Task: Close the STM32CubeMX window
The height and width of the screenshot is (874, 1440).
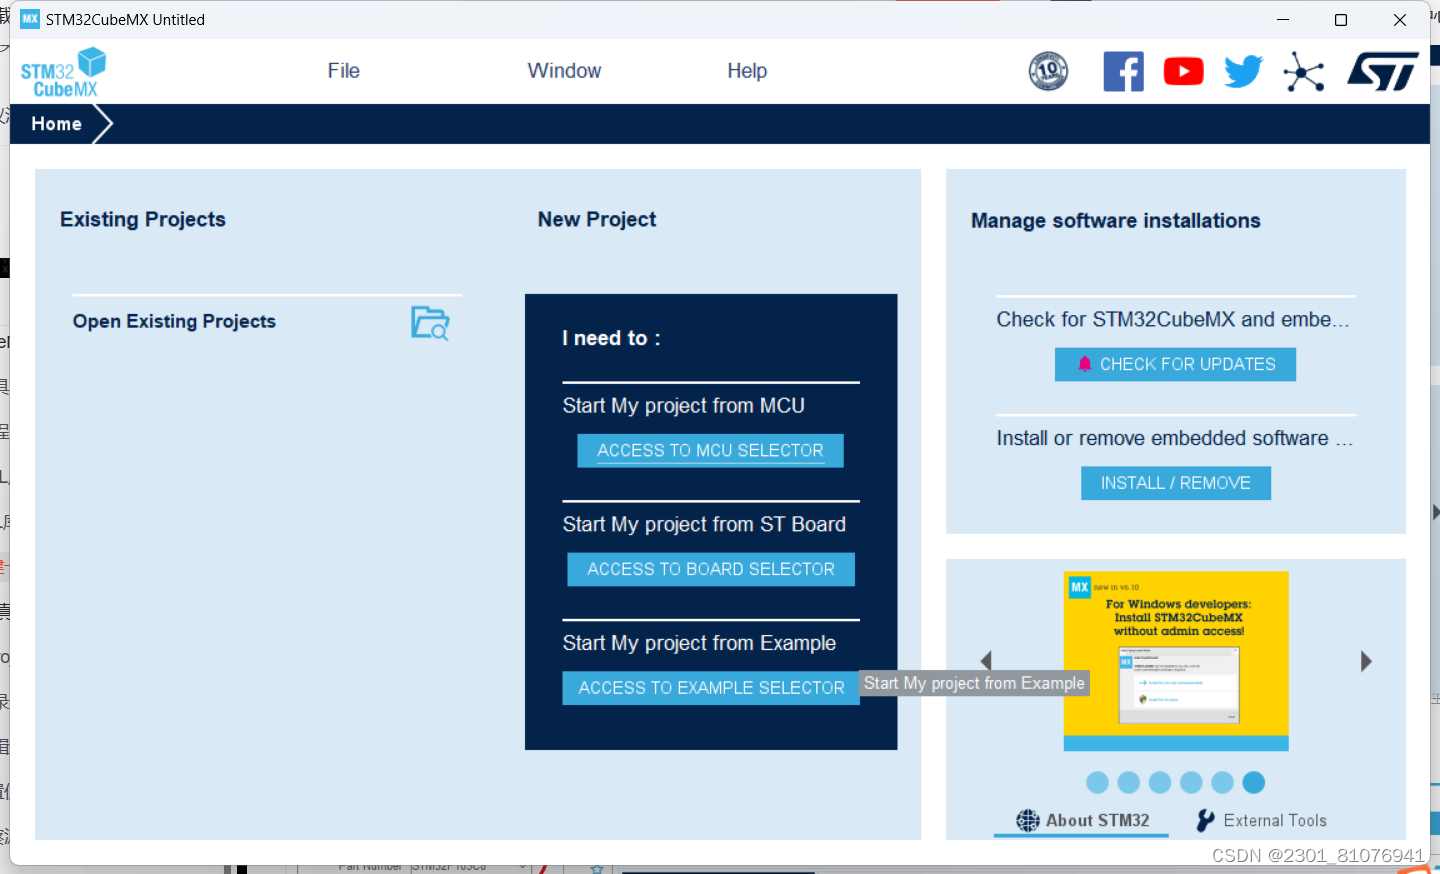Action: coord(1400,20)
